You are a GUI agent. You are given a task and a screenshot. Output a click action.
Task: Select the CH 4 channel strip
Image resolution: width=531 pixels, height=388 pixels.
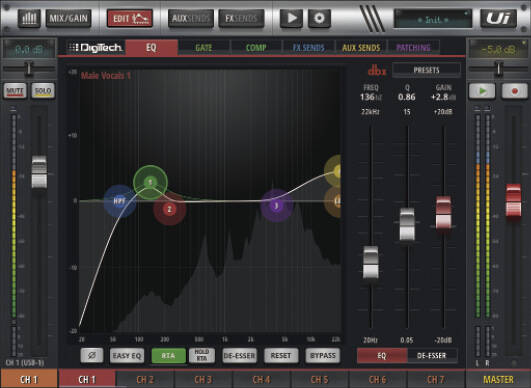261,380
